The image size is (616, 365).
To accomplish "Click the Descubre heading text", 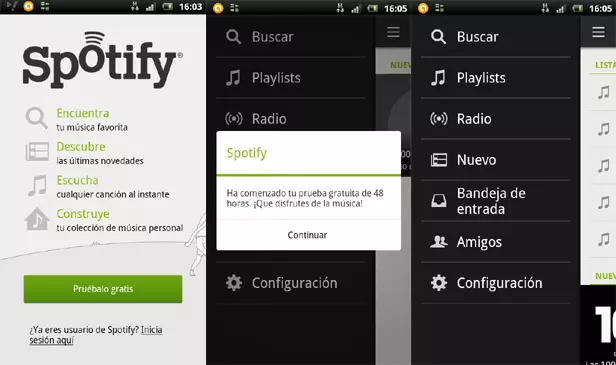I will click(x=81, y=147).
